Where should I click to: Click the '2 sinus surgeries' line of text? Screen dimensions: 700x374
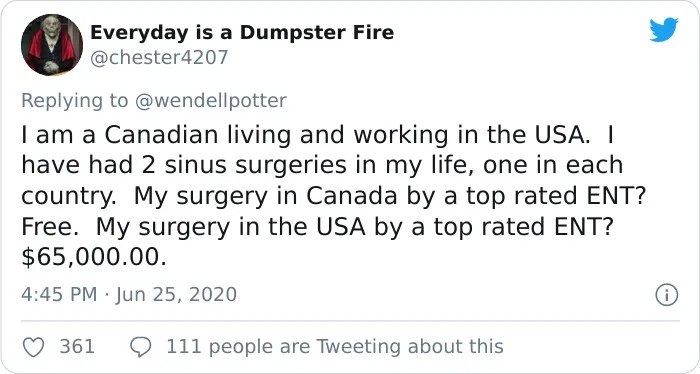321,166
